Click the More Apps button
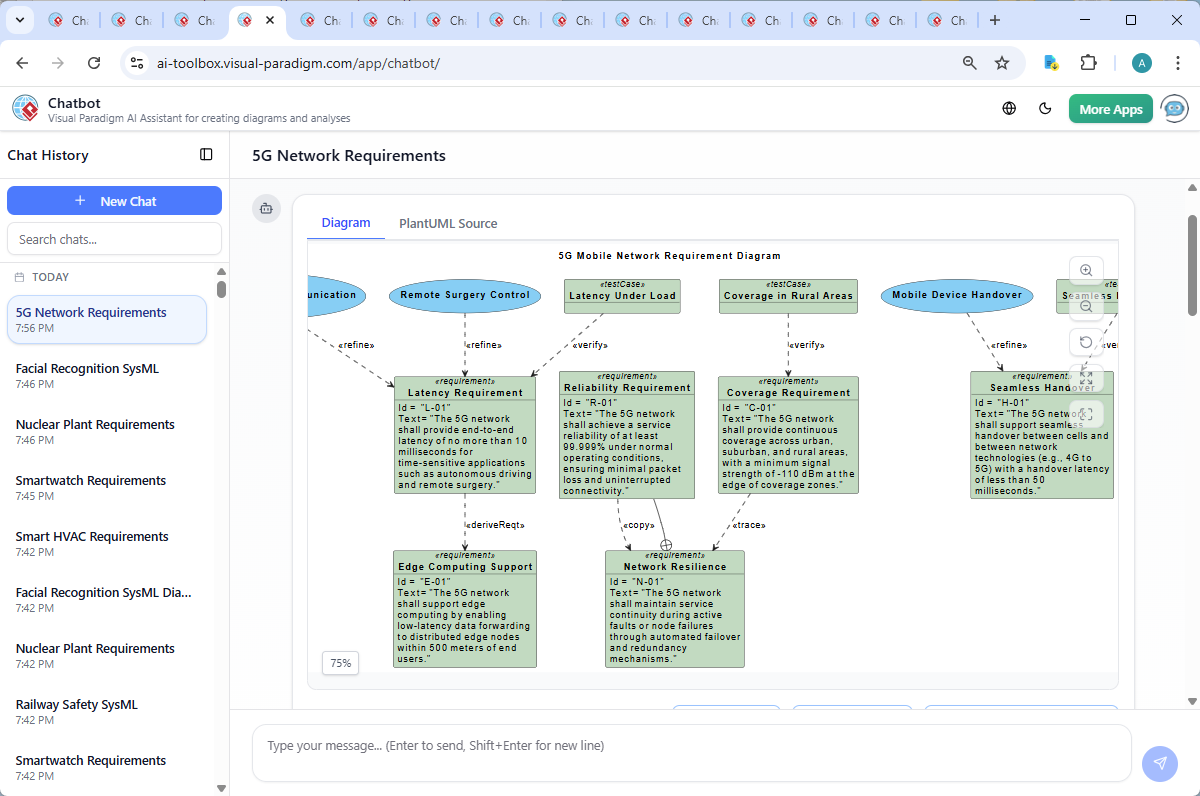Screen dimensions: 1200x796 [x=1110, y=108]
